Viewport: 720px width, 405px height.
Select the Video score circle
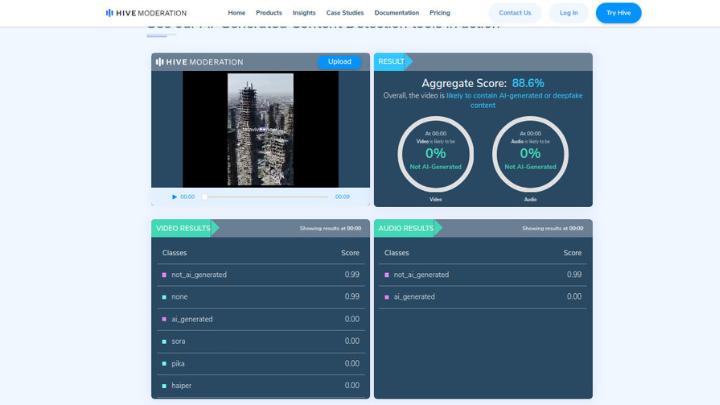click(x=435, y=153)
